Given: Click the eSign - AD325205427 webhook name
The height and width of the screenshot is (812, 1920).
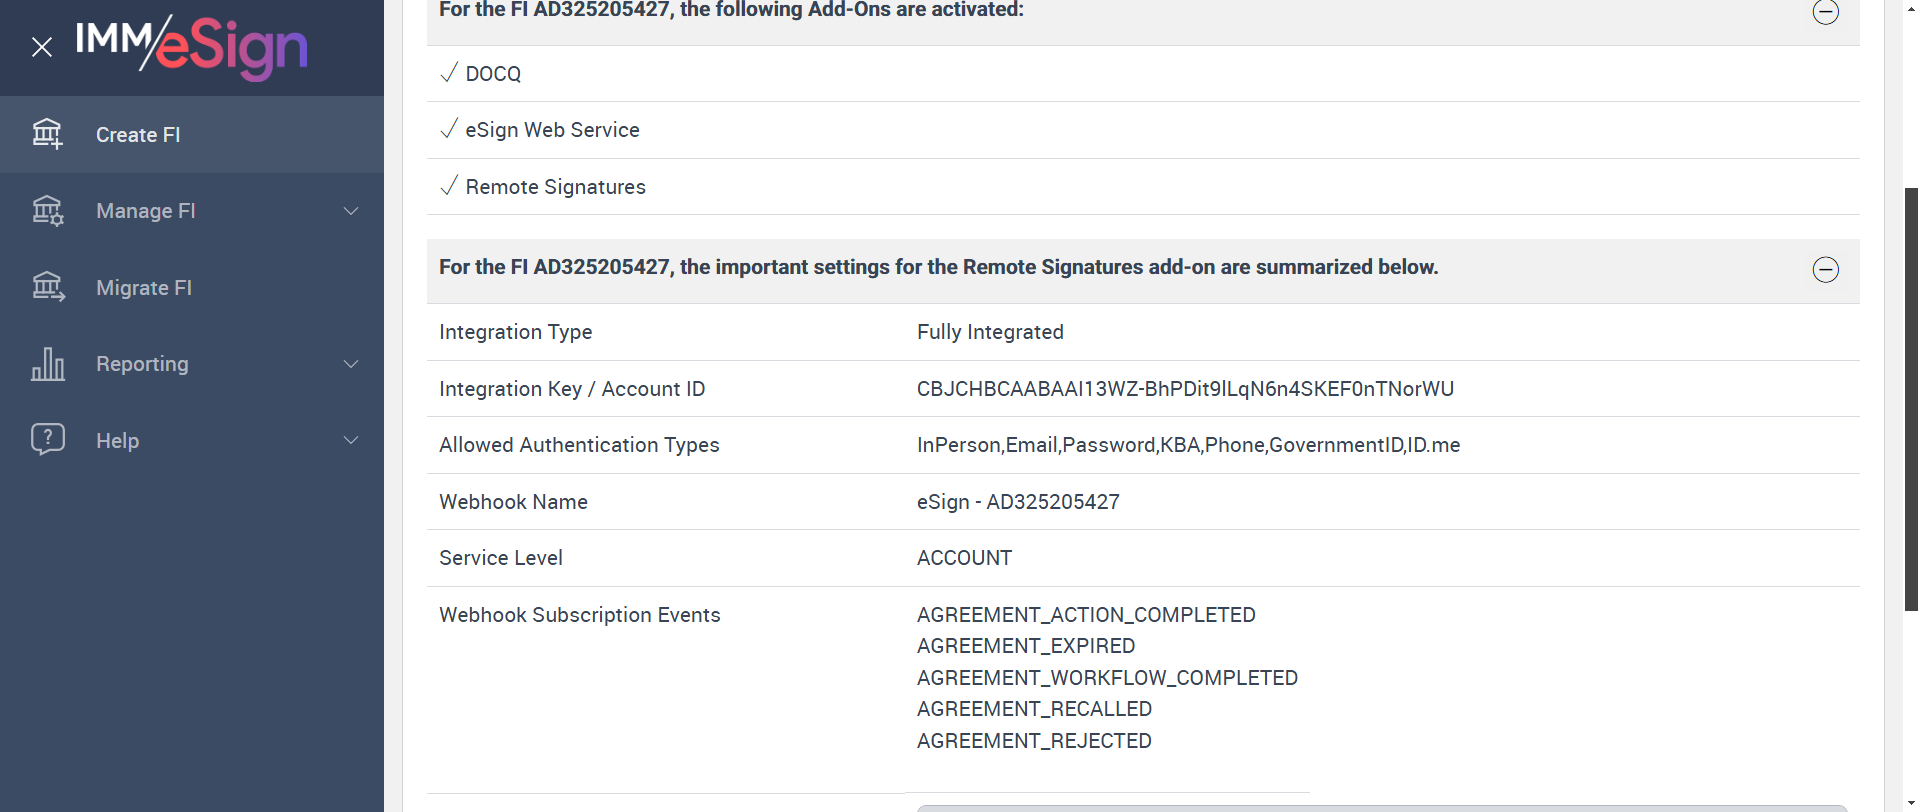Looking at the screenshot, I should point(1018,502).
